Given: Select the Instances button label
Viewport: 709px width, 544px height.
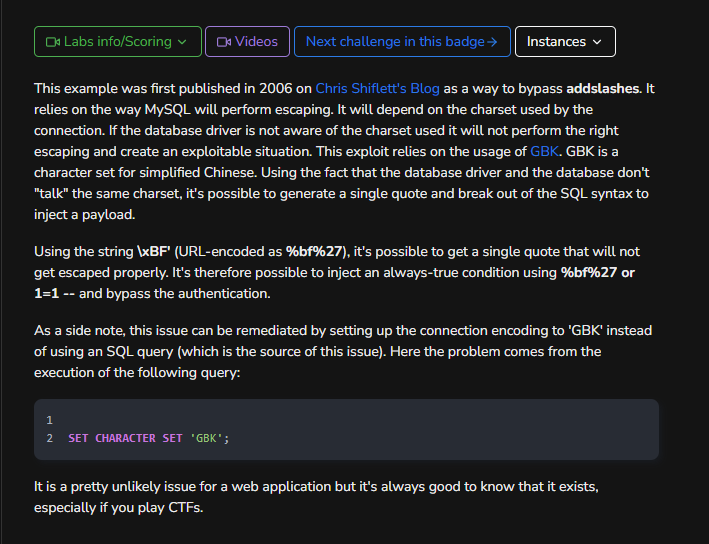Looking at the screenshot, I should 556,42.
